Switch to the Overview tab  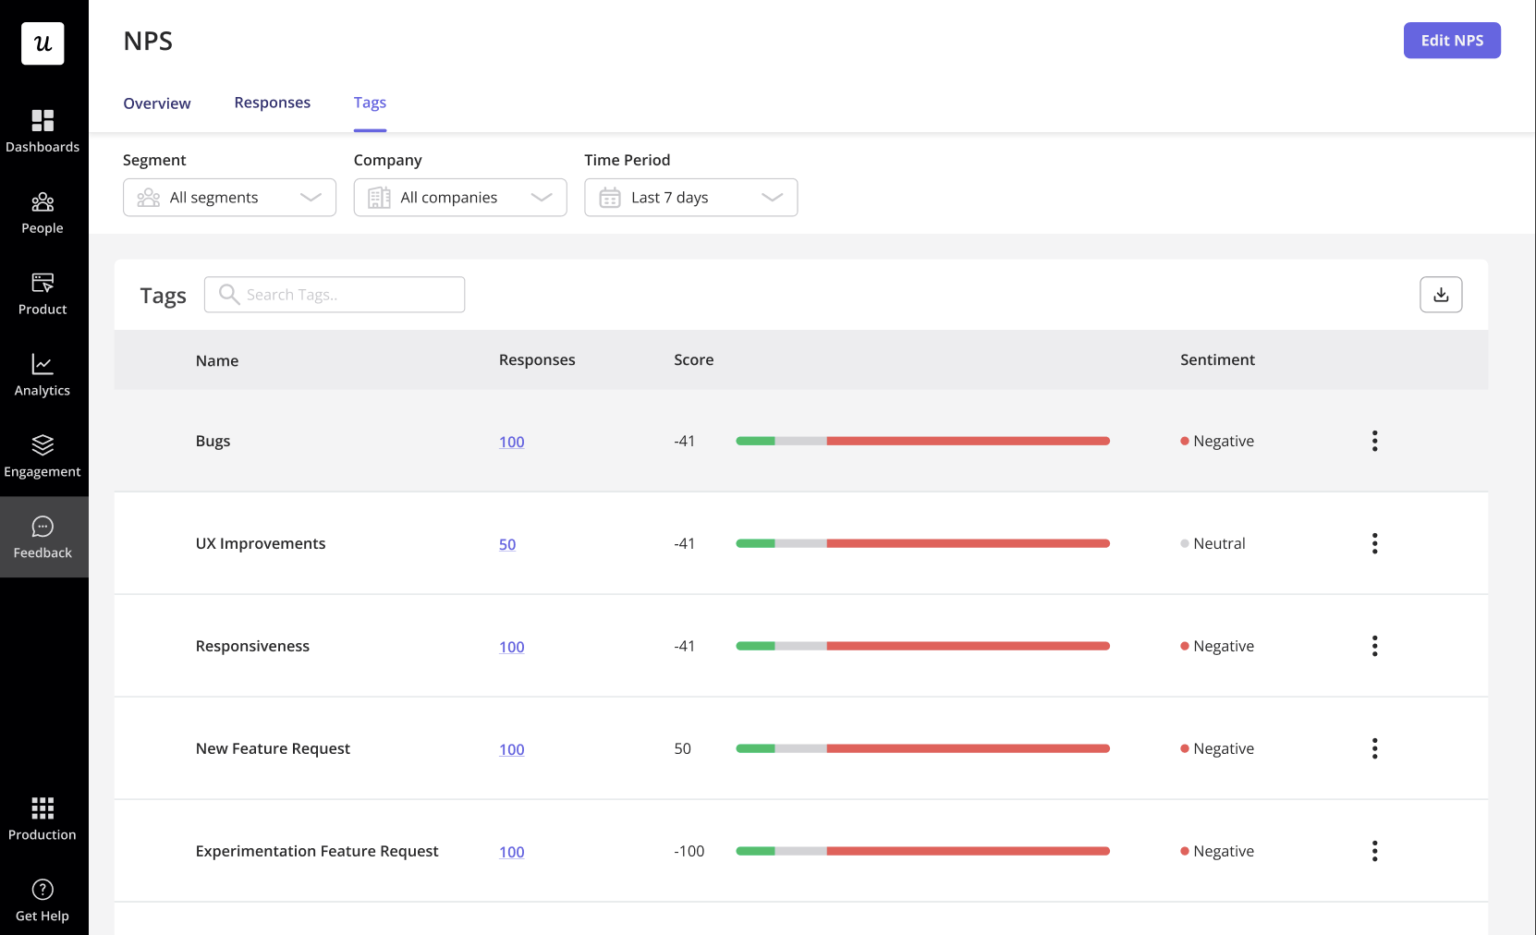[157, 103]
